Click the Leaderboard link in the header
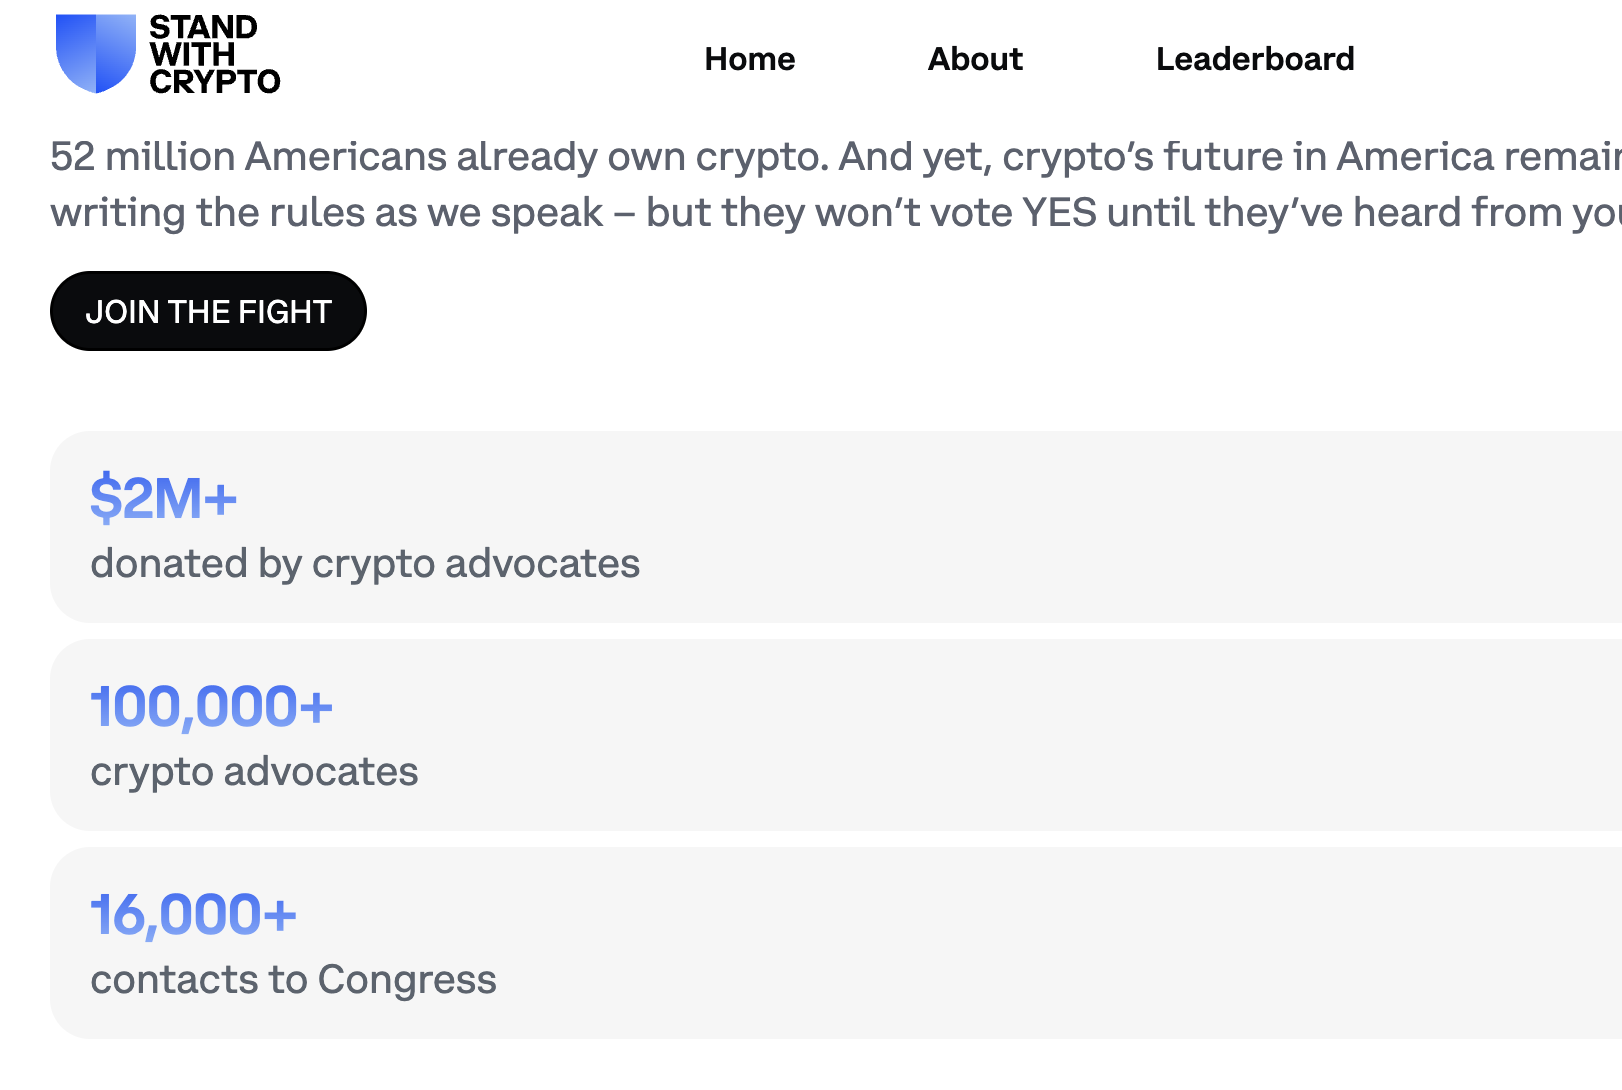 1254,59
